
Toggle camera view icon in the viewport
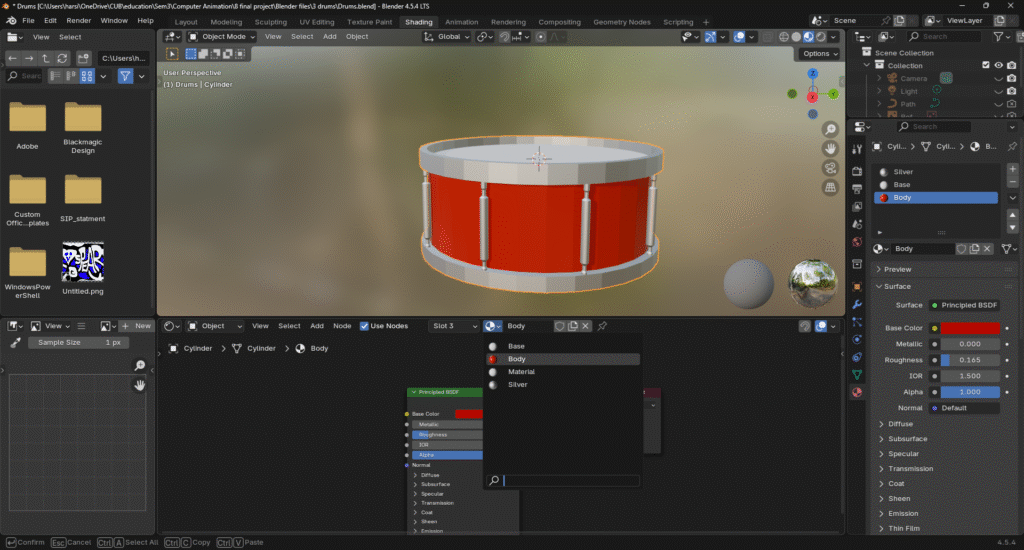(830, 168)
